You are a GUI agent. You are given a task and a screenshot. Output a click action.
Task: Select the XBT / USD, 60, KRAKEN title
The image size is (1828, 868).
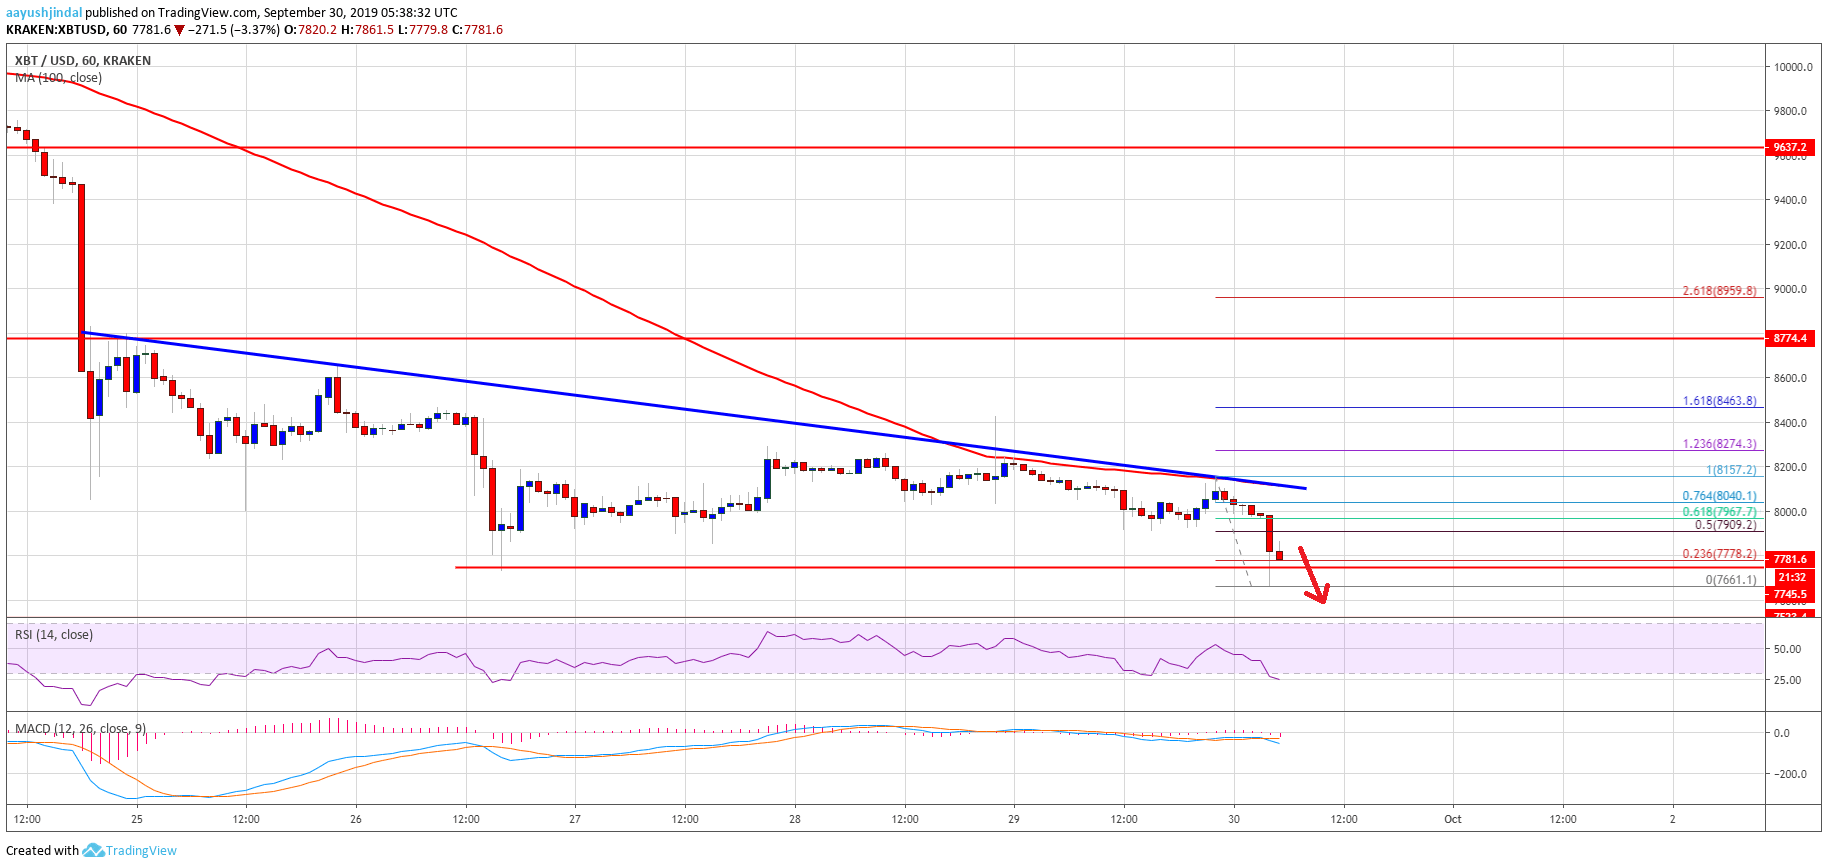[x=83, y=61]
